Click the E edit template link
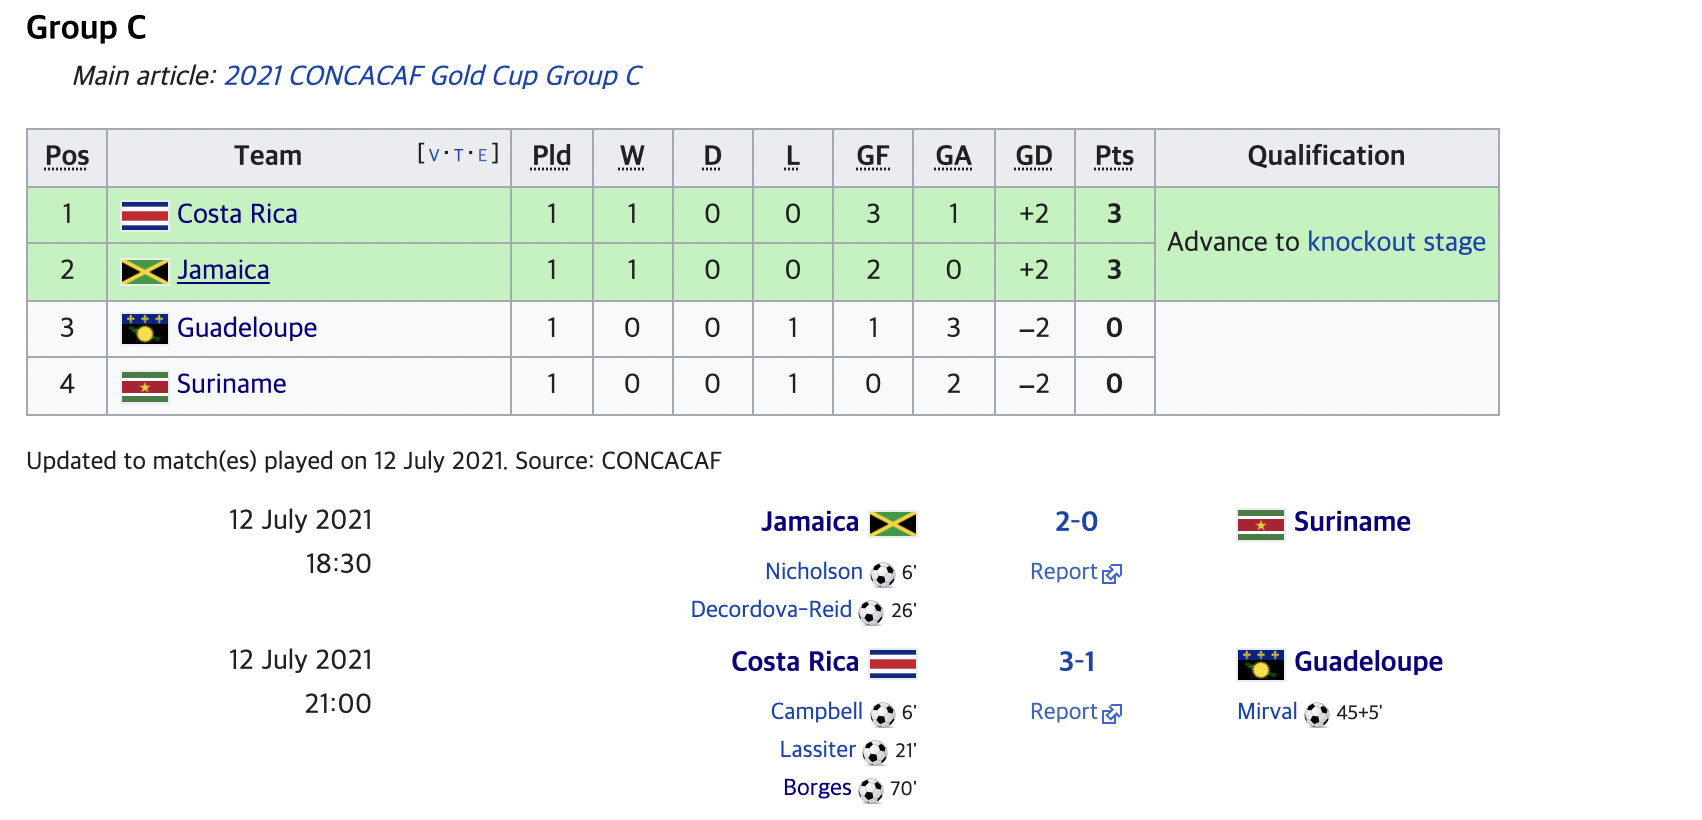 coord(482,155)
